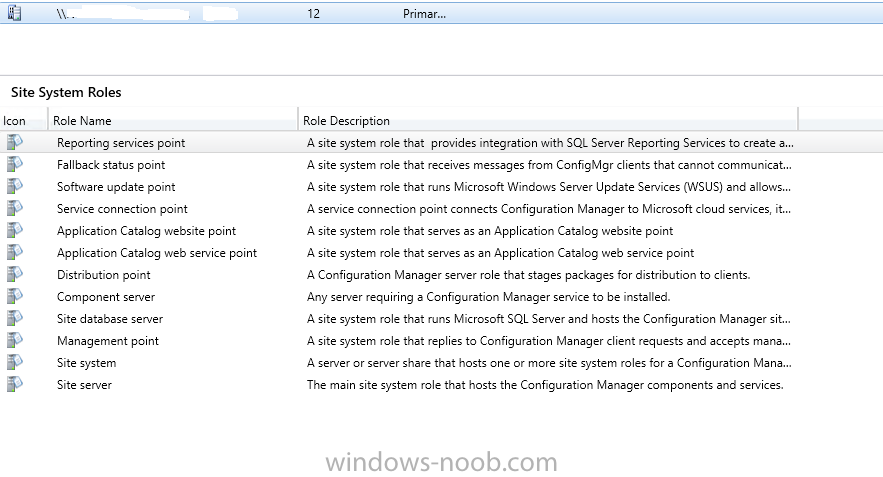
Task: Click the Application Catalog web service point icon
Action: pyautogui.click(x=15, y=252)
